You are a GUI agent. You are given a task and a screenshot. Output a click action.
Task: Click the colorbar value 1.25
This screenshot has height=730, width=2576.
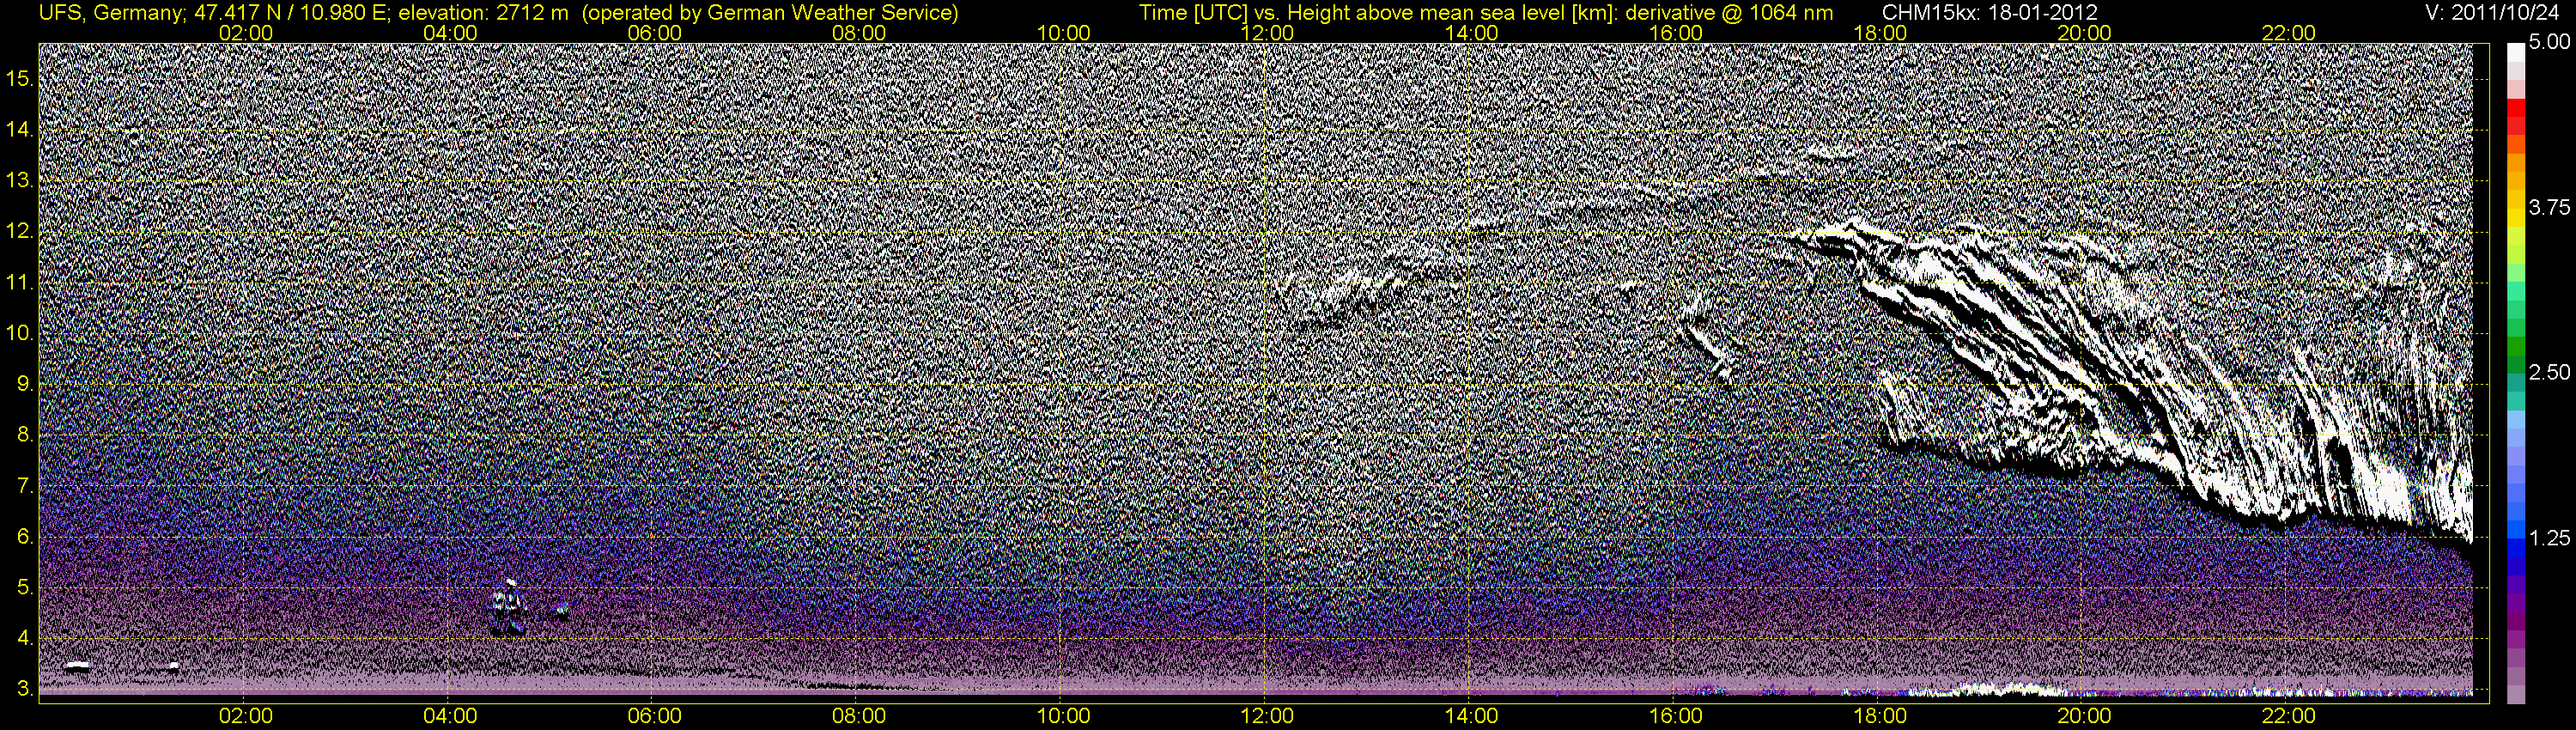(x=2549, y=538)
